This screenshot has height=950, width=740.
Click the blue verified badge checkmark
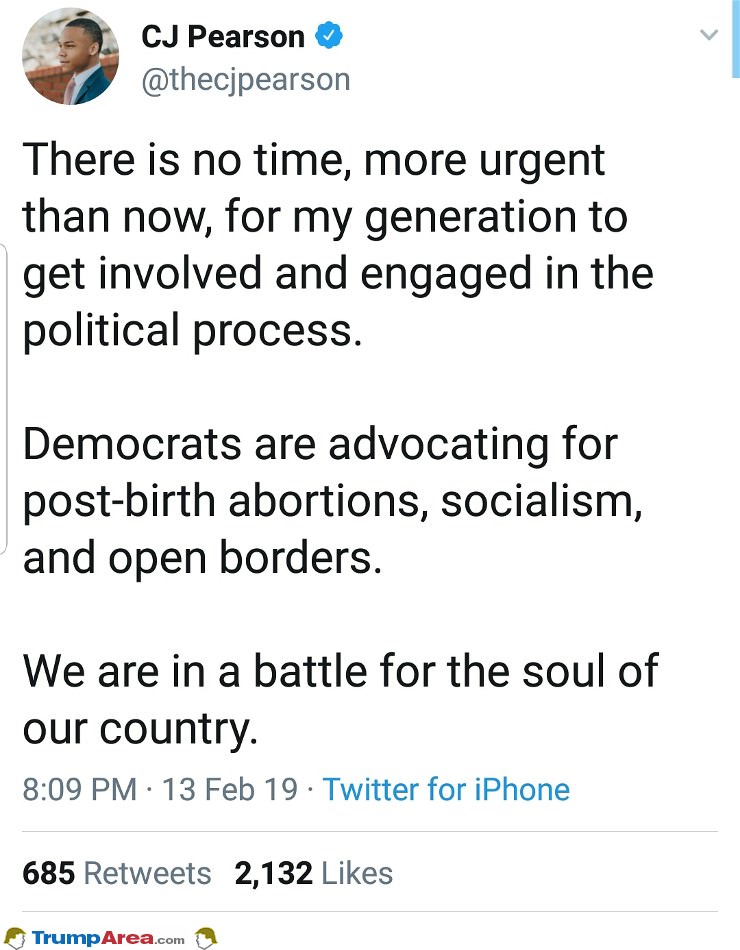point(328,36)
